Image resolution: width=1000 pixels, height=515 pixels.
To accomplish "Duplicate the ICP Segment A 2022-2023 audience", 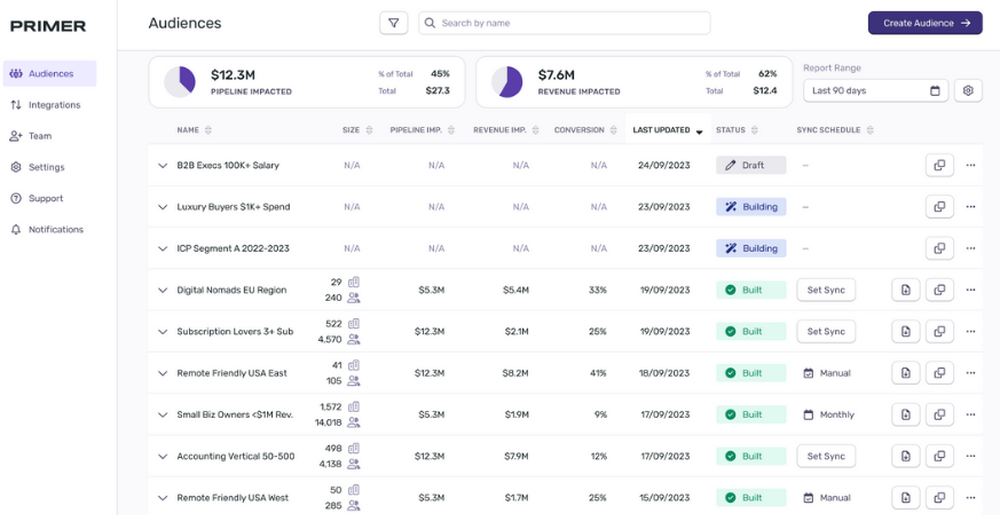I will point(939,248).
